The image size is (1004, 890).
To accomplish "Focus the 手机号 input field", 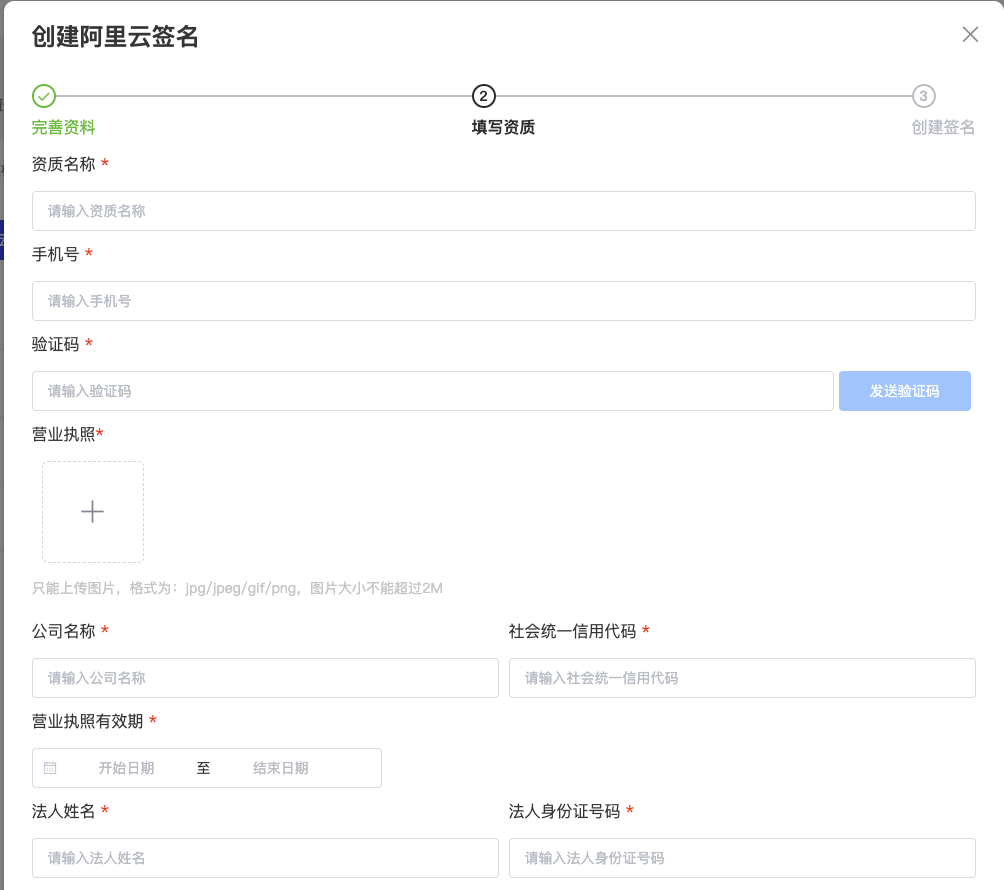I will 504,301.
